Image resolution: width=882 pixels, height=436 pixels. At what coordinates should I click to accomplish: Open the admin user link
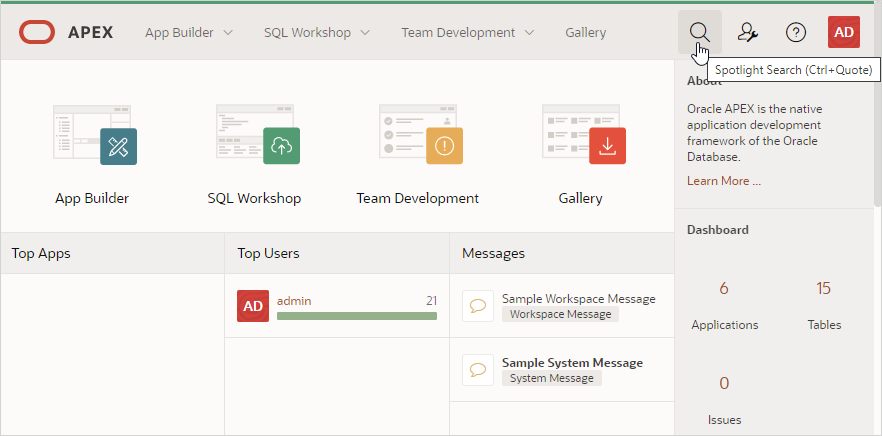(294, 301)
